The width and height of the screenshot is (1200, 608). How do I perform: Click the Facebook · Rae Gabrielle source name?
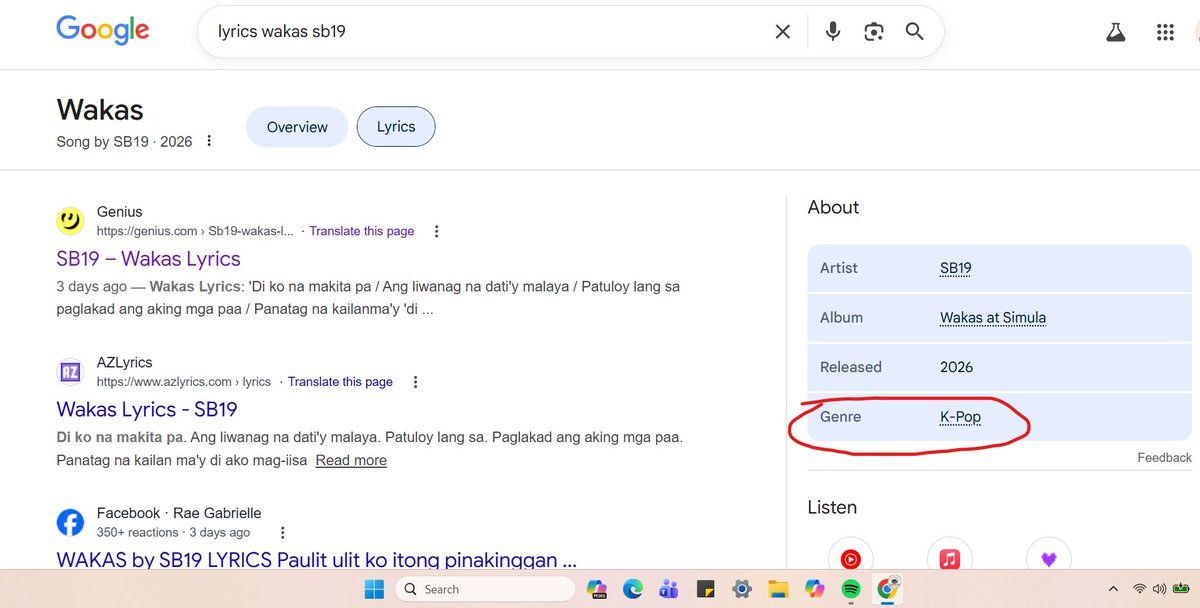[179, 513]
